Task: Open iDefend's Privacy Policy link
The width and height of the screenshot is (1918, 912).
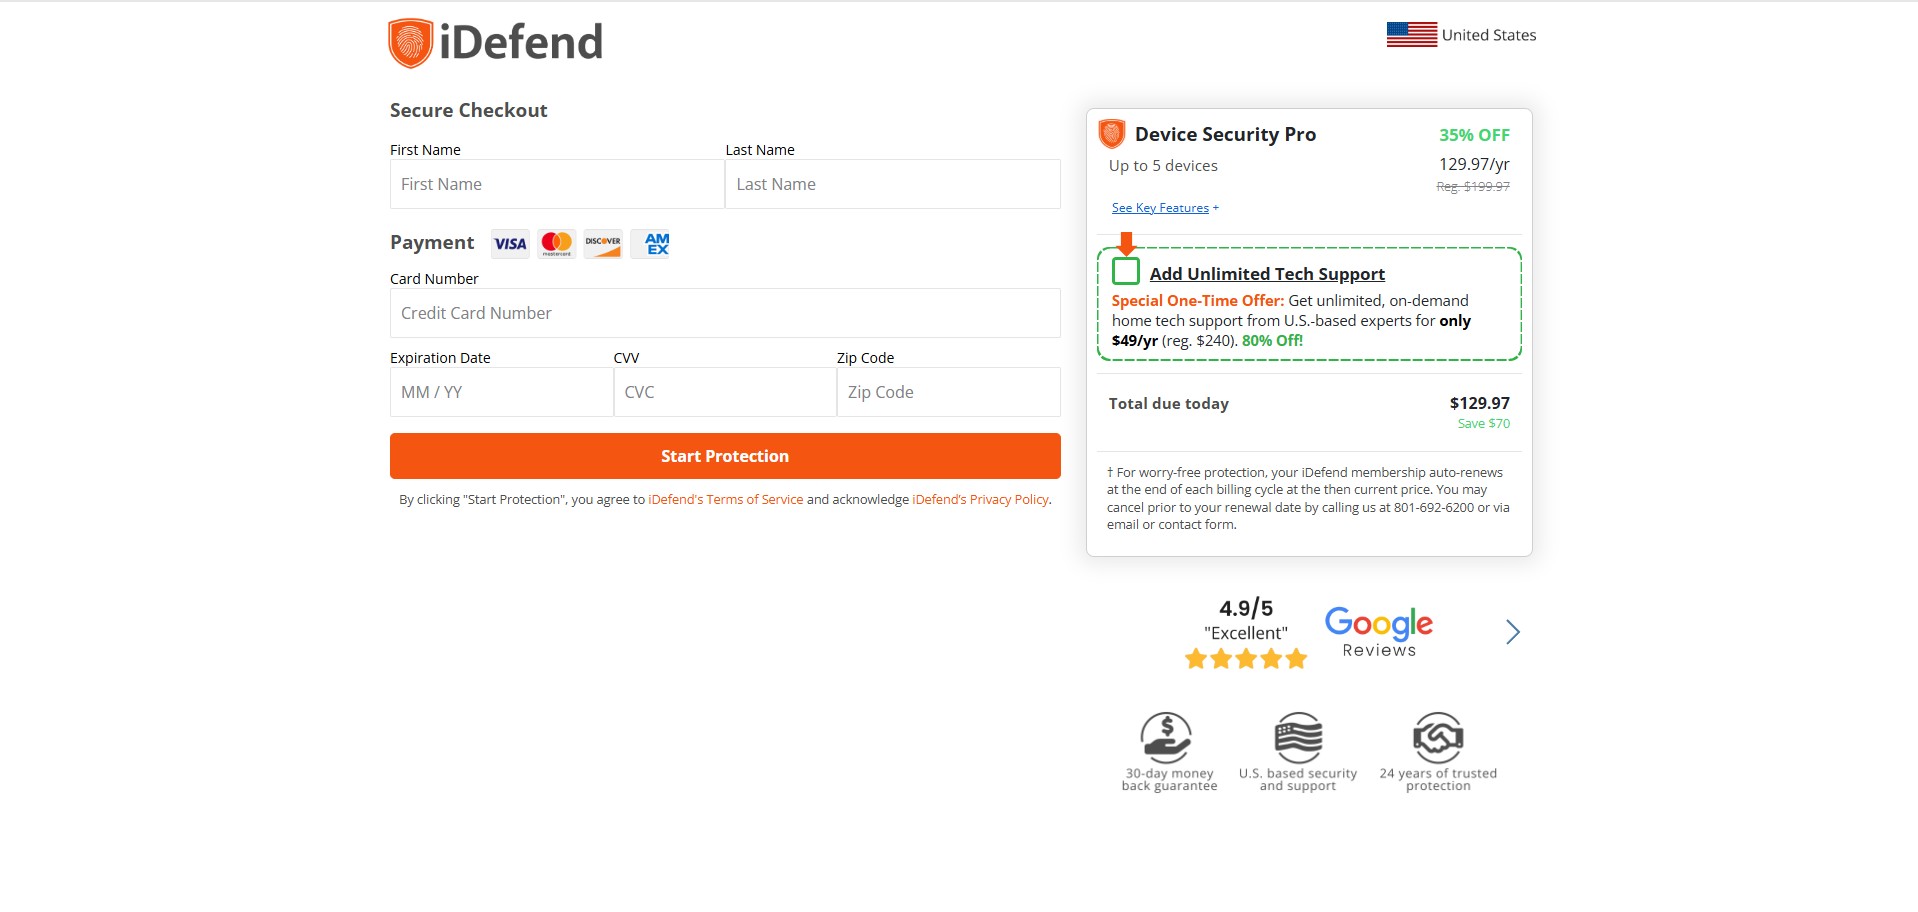Action: point(980,500)
